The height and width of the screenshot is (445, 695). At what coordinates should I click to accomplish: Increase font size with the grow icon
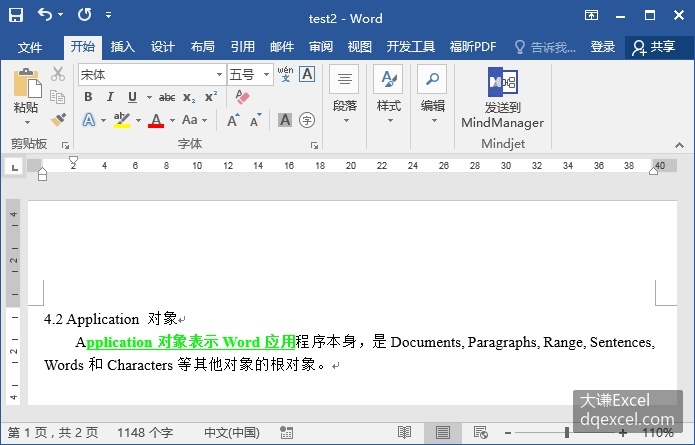(x=233, y=120)
